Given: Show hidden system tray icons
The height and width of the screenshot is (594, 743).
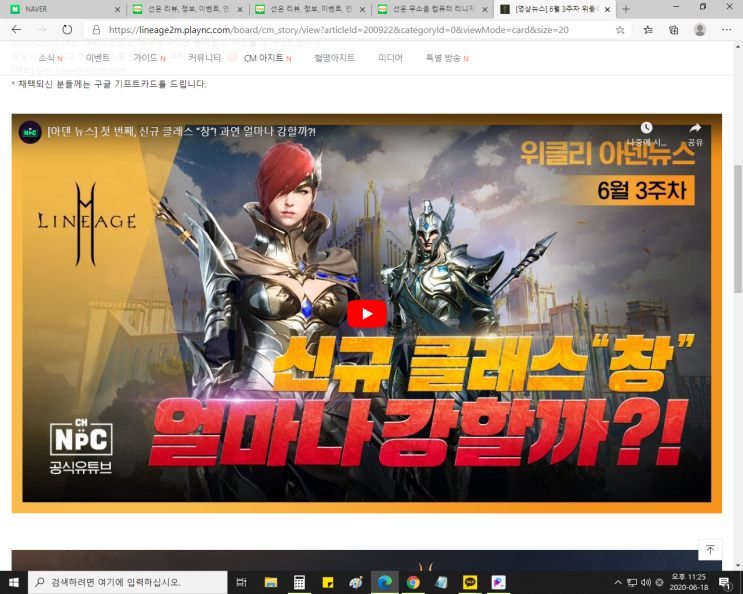Looking at the screenshot, I should point(618,582).
